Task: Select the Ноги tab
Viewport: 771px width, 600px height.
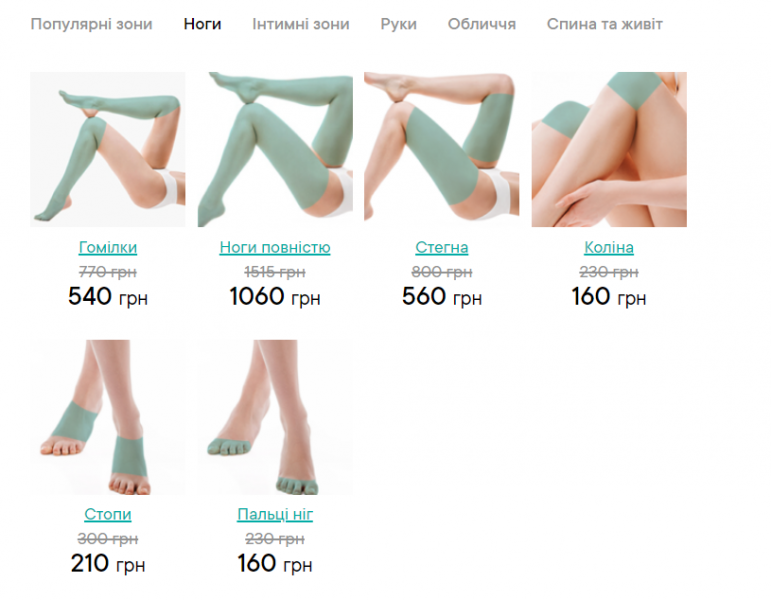Action: click(203, 24)
